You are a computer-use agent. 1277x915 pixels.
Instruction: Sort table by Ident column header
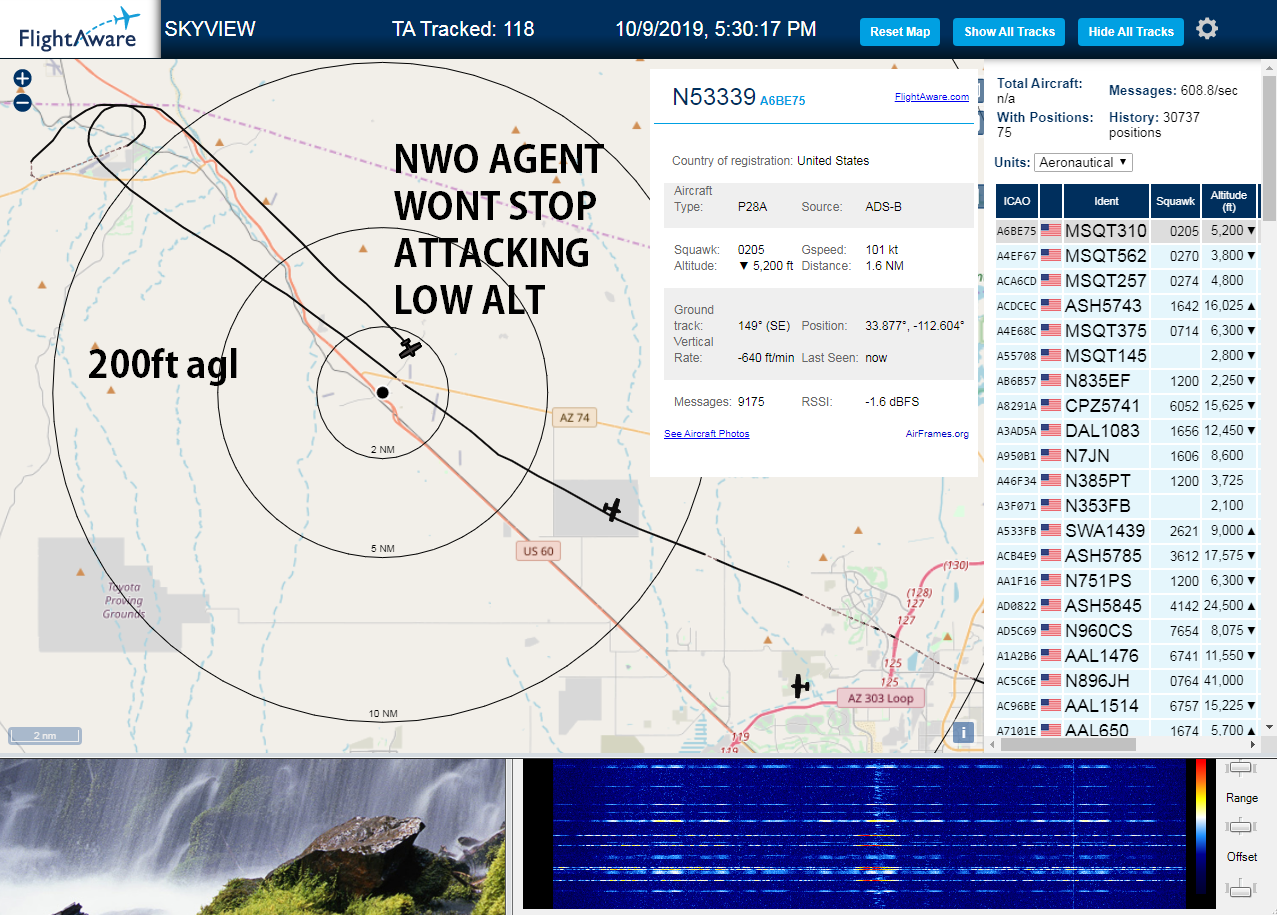point(1106,201)
